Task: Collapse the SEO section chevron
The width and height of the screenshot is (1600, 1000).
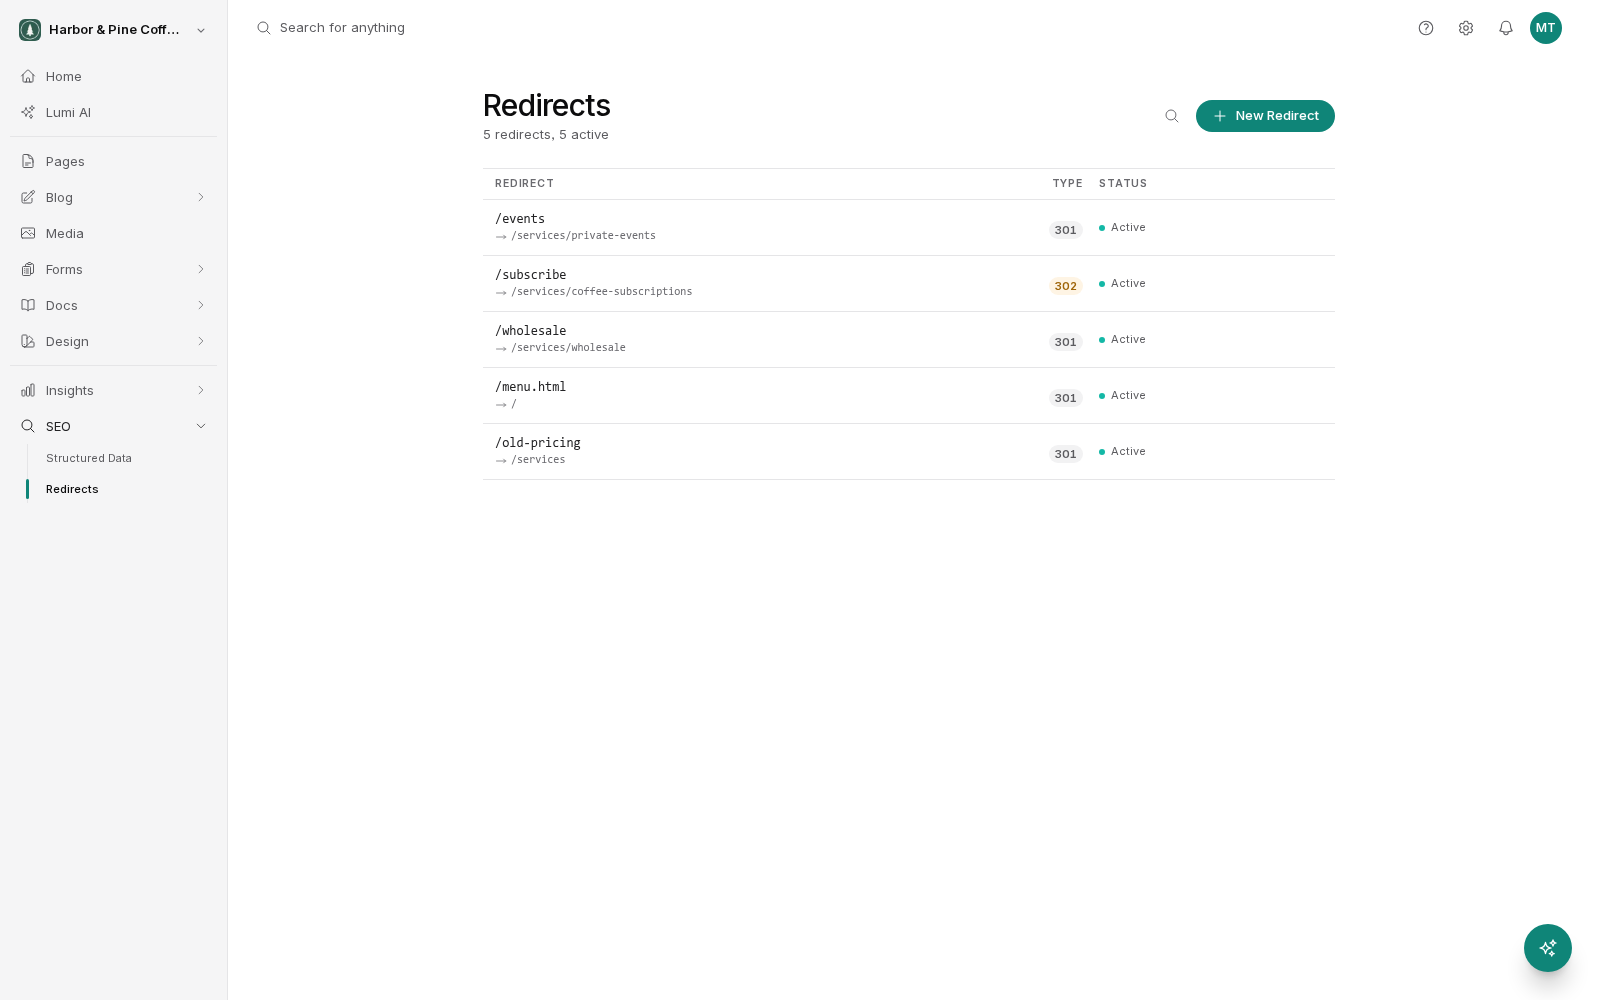Action: tap(201, 426)
